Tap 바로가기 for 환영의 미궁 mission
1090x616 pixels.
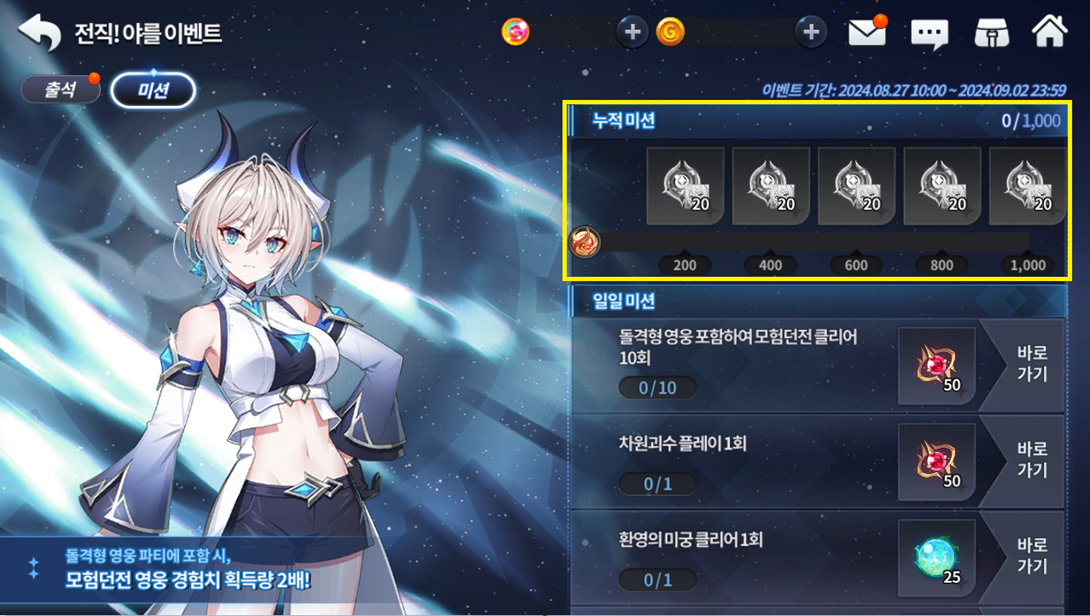pyautogui.click(x=1032, y=556)
